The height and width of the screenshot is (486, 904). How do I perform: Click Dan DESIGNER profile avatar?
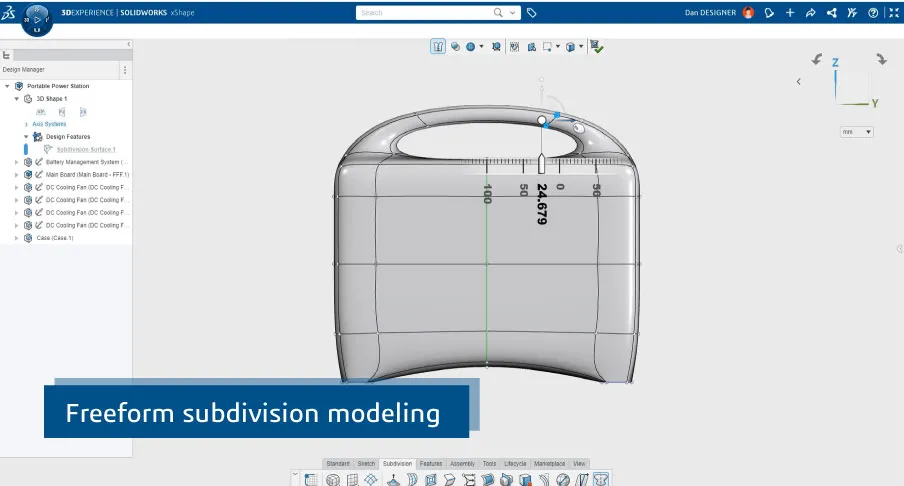pos(748,13)
